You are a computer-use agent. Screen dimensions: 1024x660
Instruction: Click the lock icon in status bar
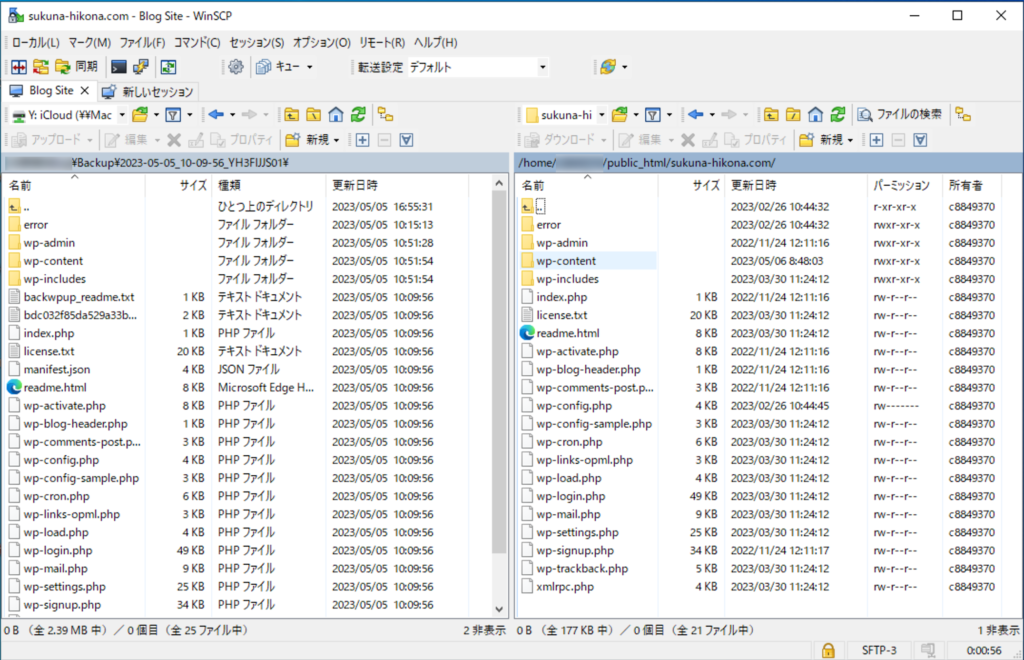tap(828, 650)
